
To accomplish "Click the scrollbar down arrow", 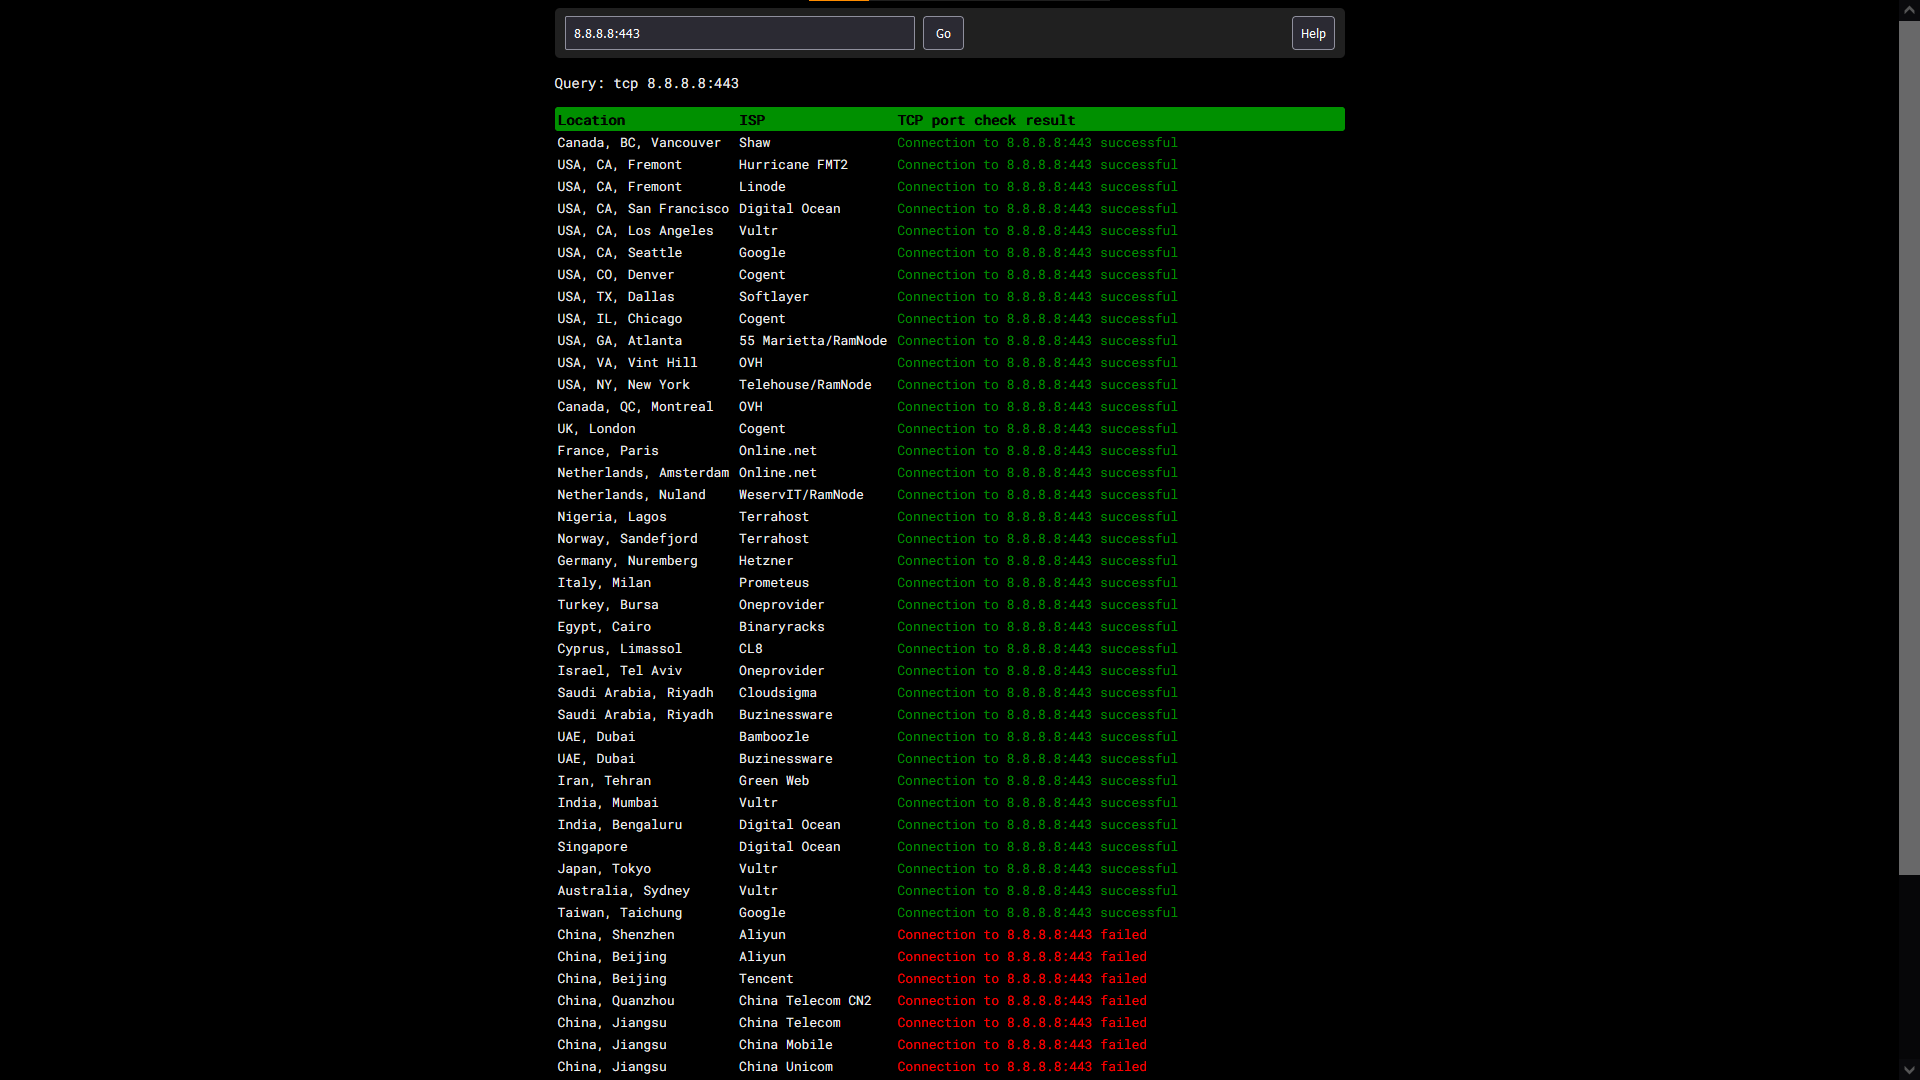I will point(1909,1070).
